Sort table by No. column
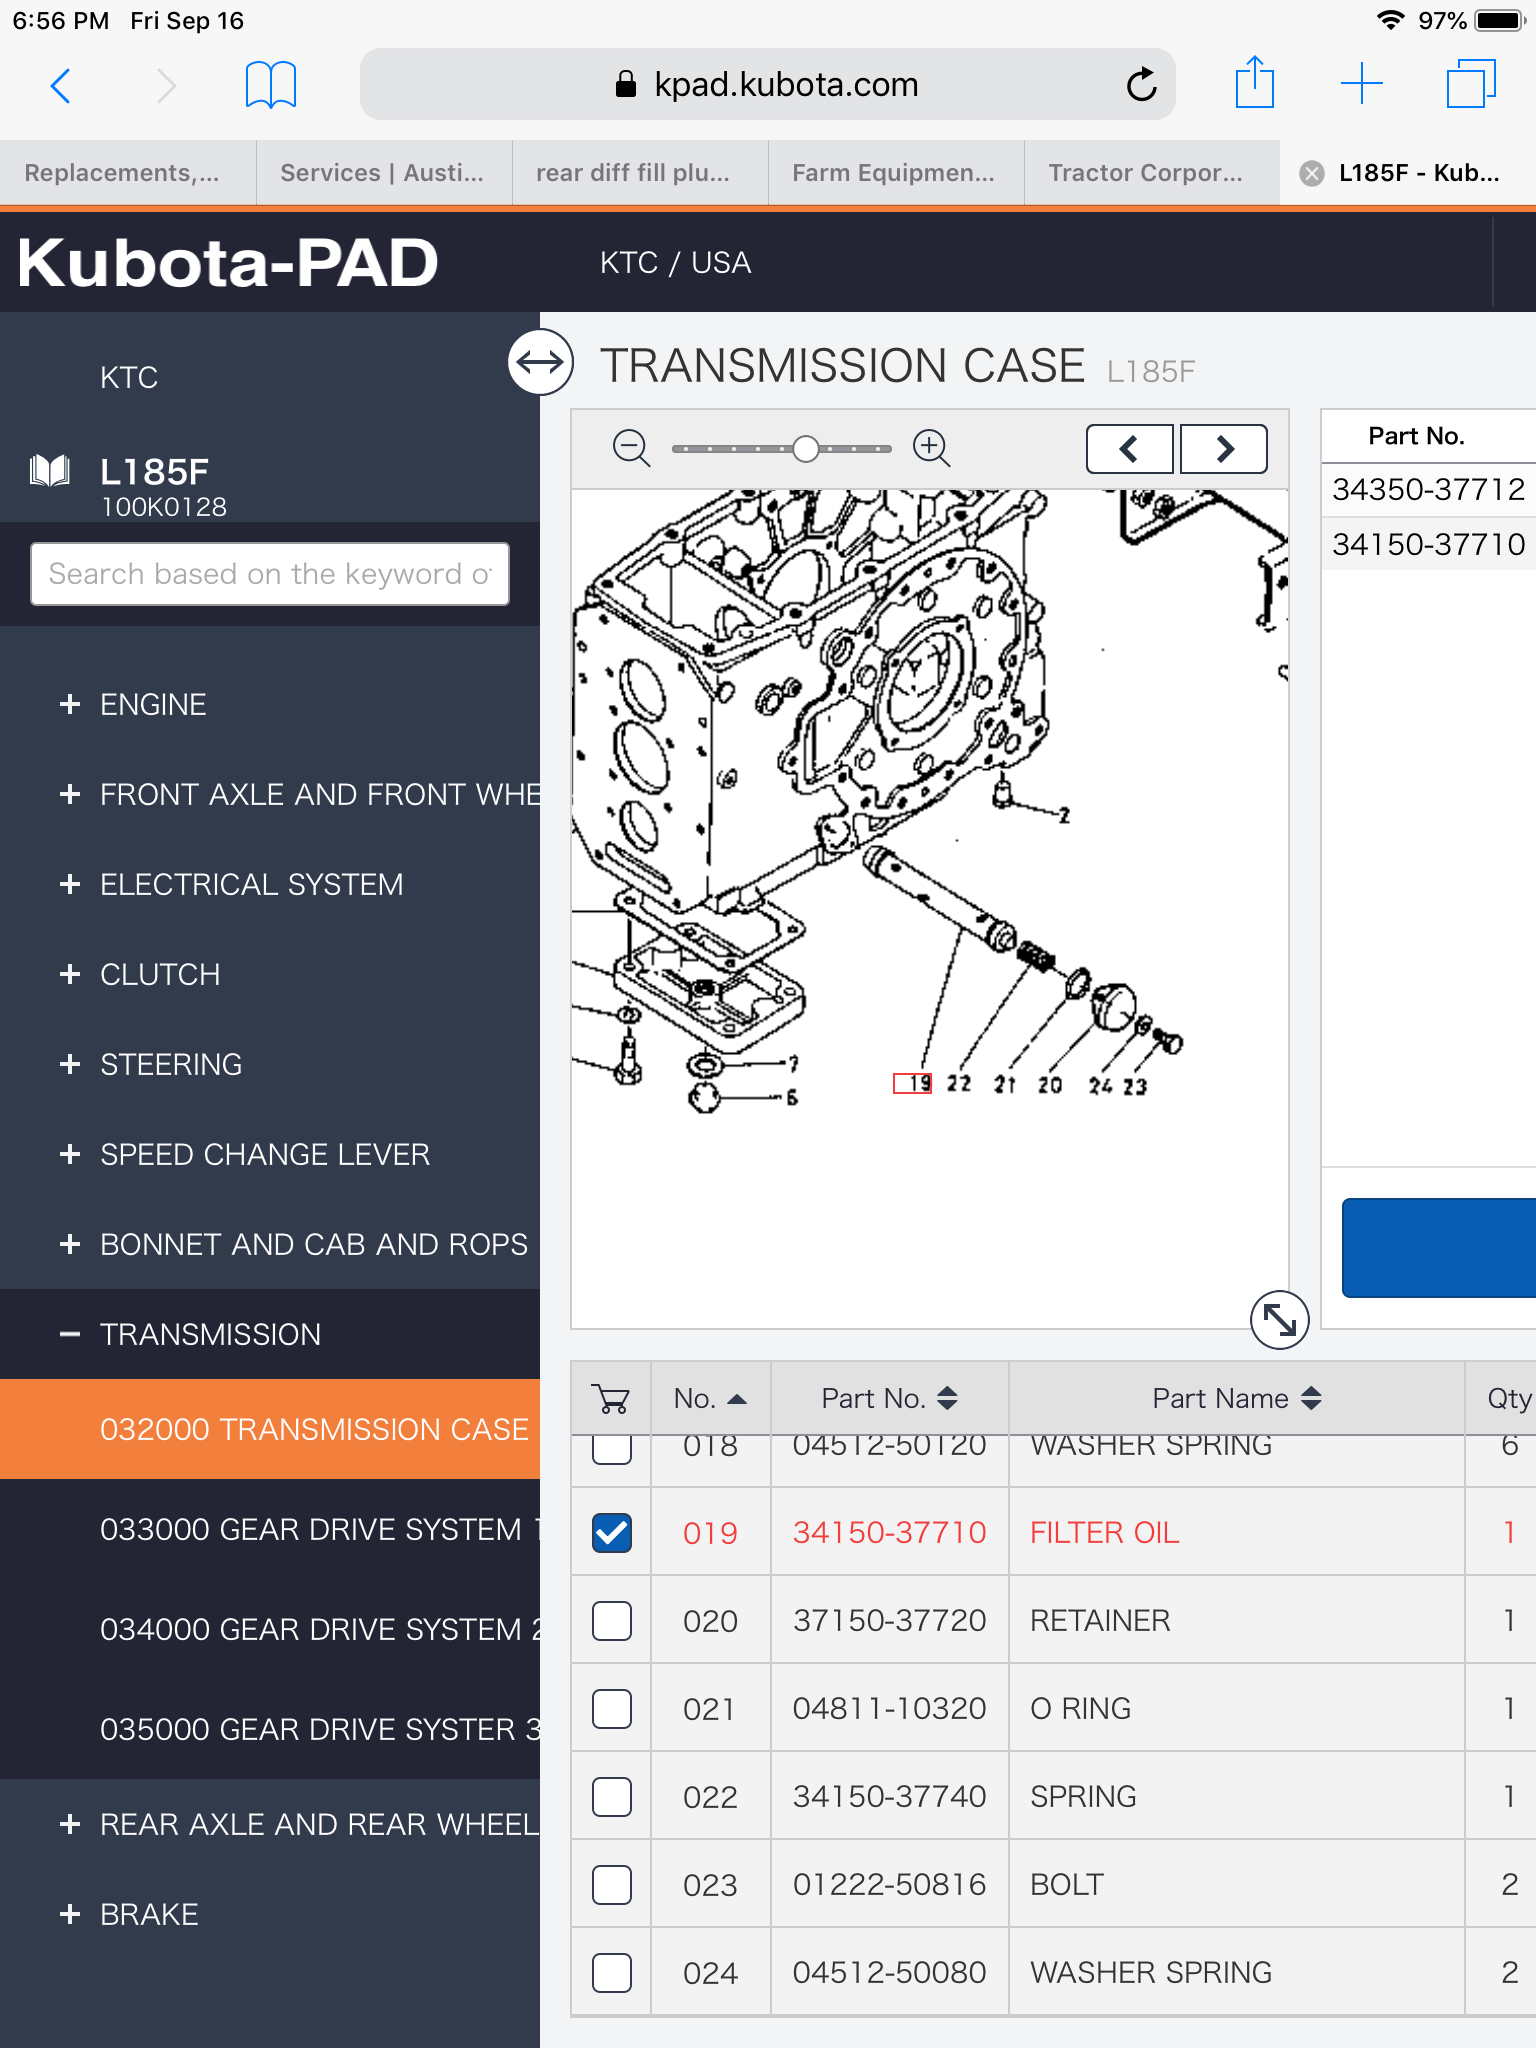This screenshot has width=1536, height=2048. tap(710, 1398)
